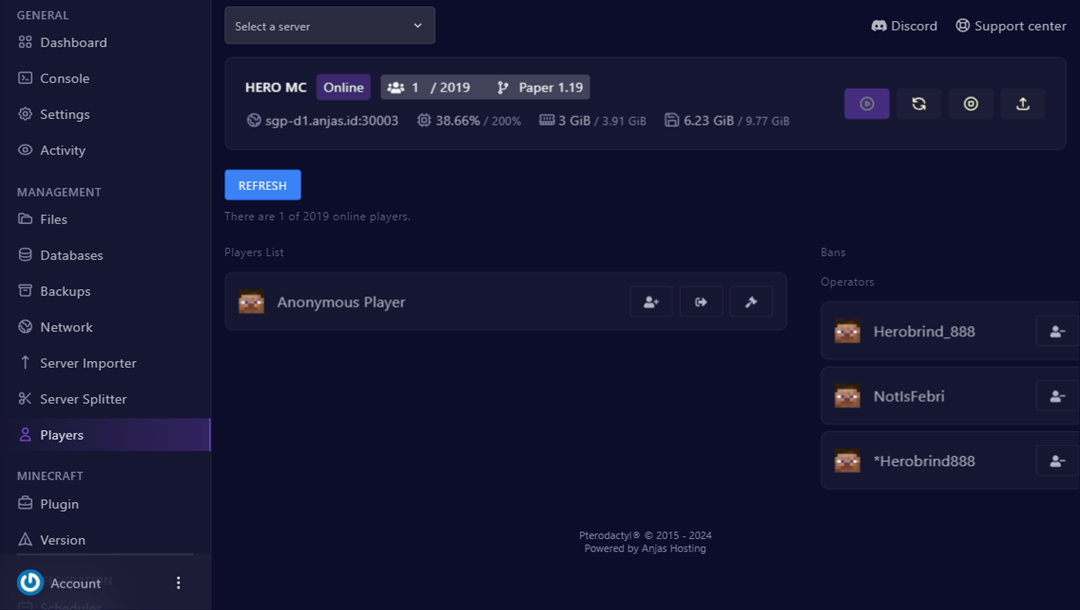
Task: Open the Account three-dot menu
Action: 178,583
